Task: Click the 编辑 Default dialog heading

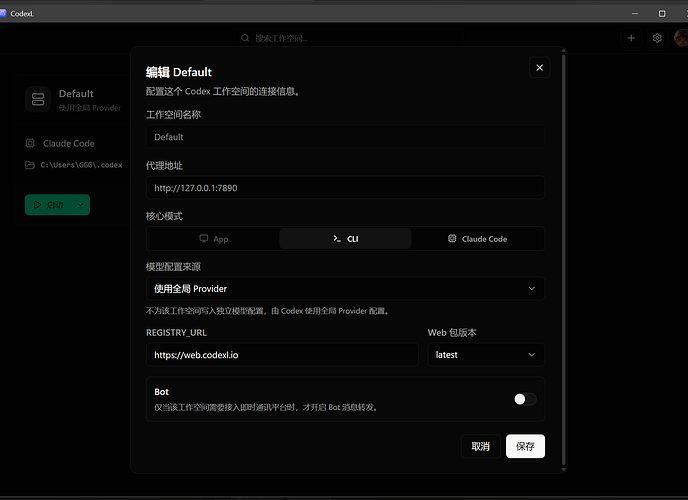Action: pyautogui.click(x=179, y=72)
